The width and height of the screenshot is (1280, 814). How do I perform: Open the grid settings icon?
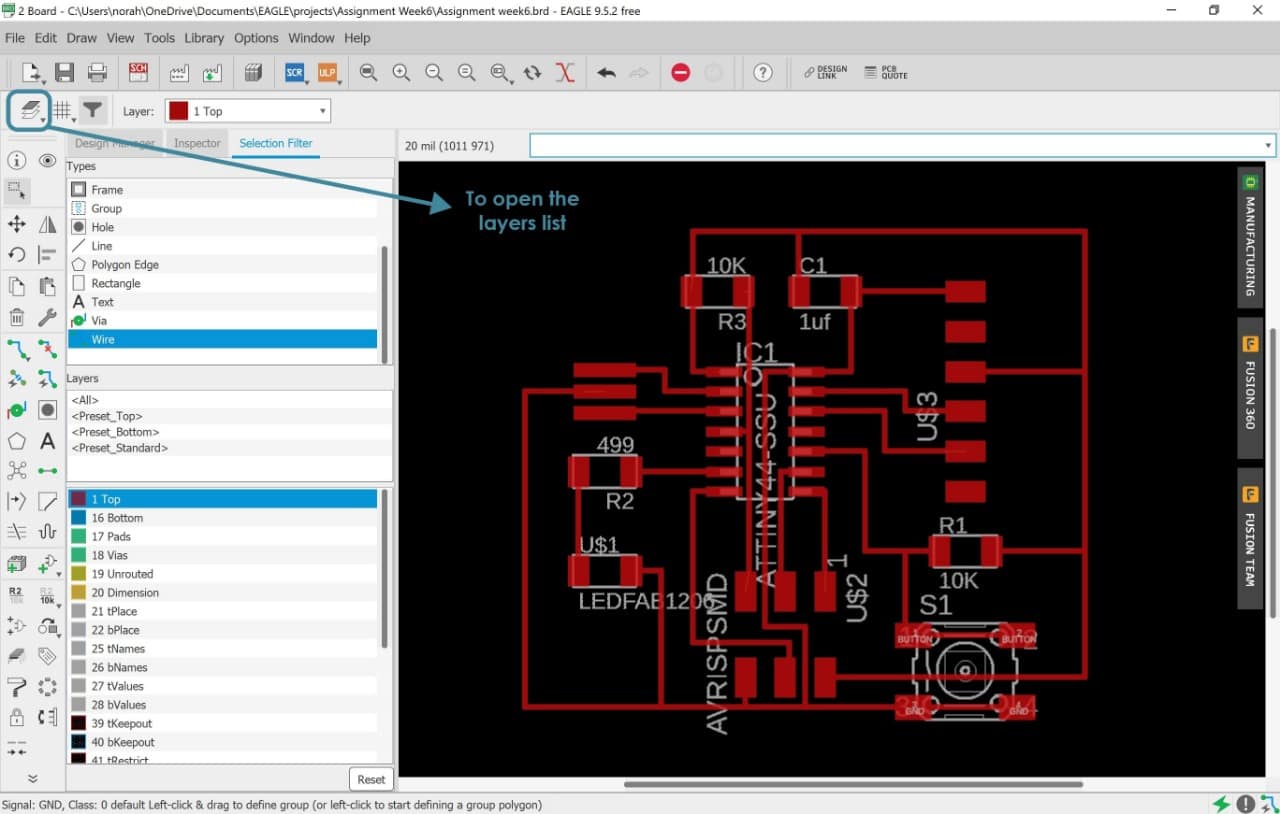(x=63, y=111)
